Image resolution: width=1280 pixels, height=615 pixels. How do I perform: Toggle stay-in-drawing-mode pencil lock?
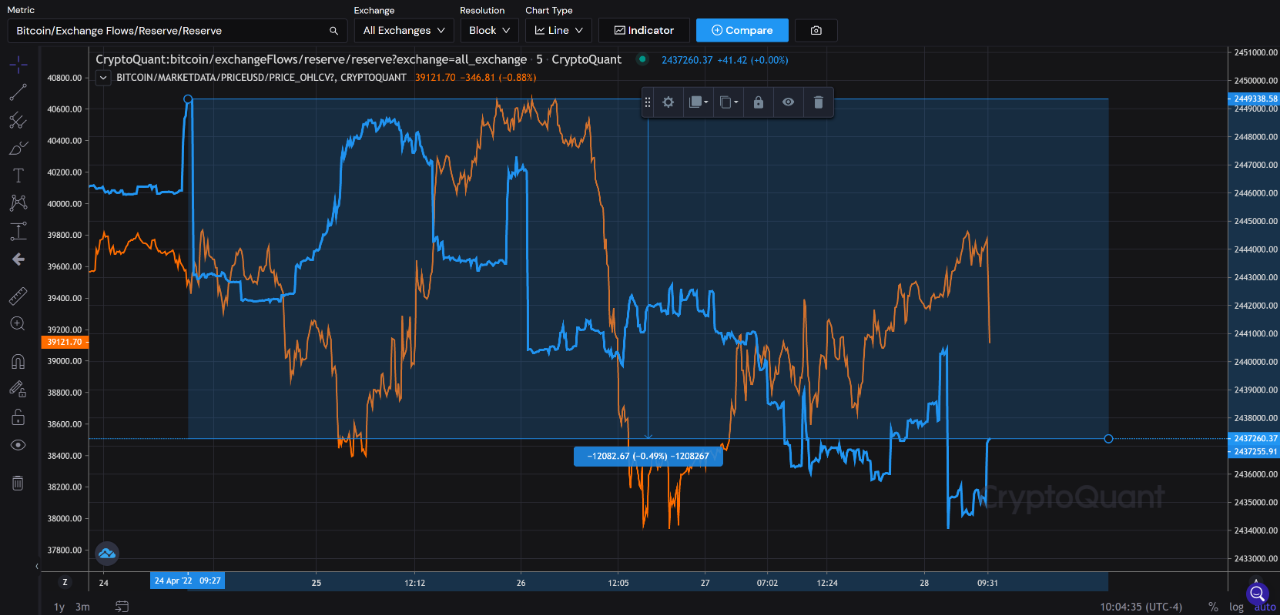tap(18, 389)
